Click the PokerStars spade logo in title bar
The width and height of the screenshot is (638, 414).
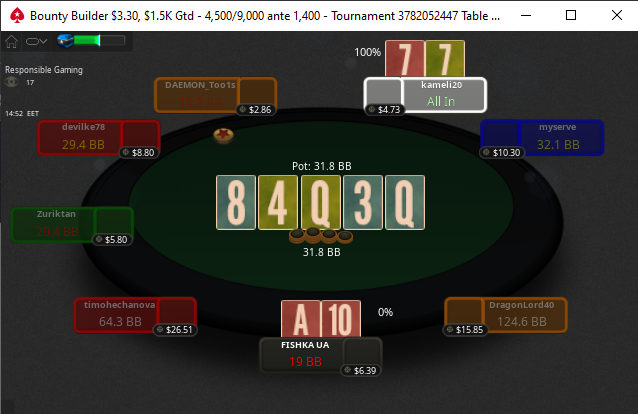point(17,15)
